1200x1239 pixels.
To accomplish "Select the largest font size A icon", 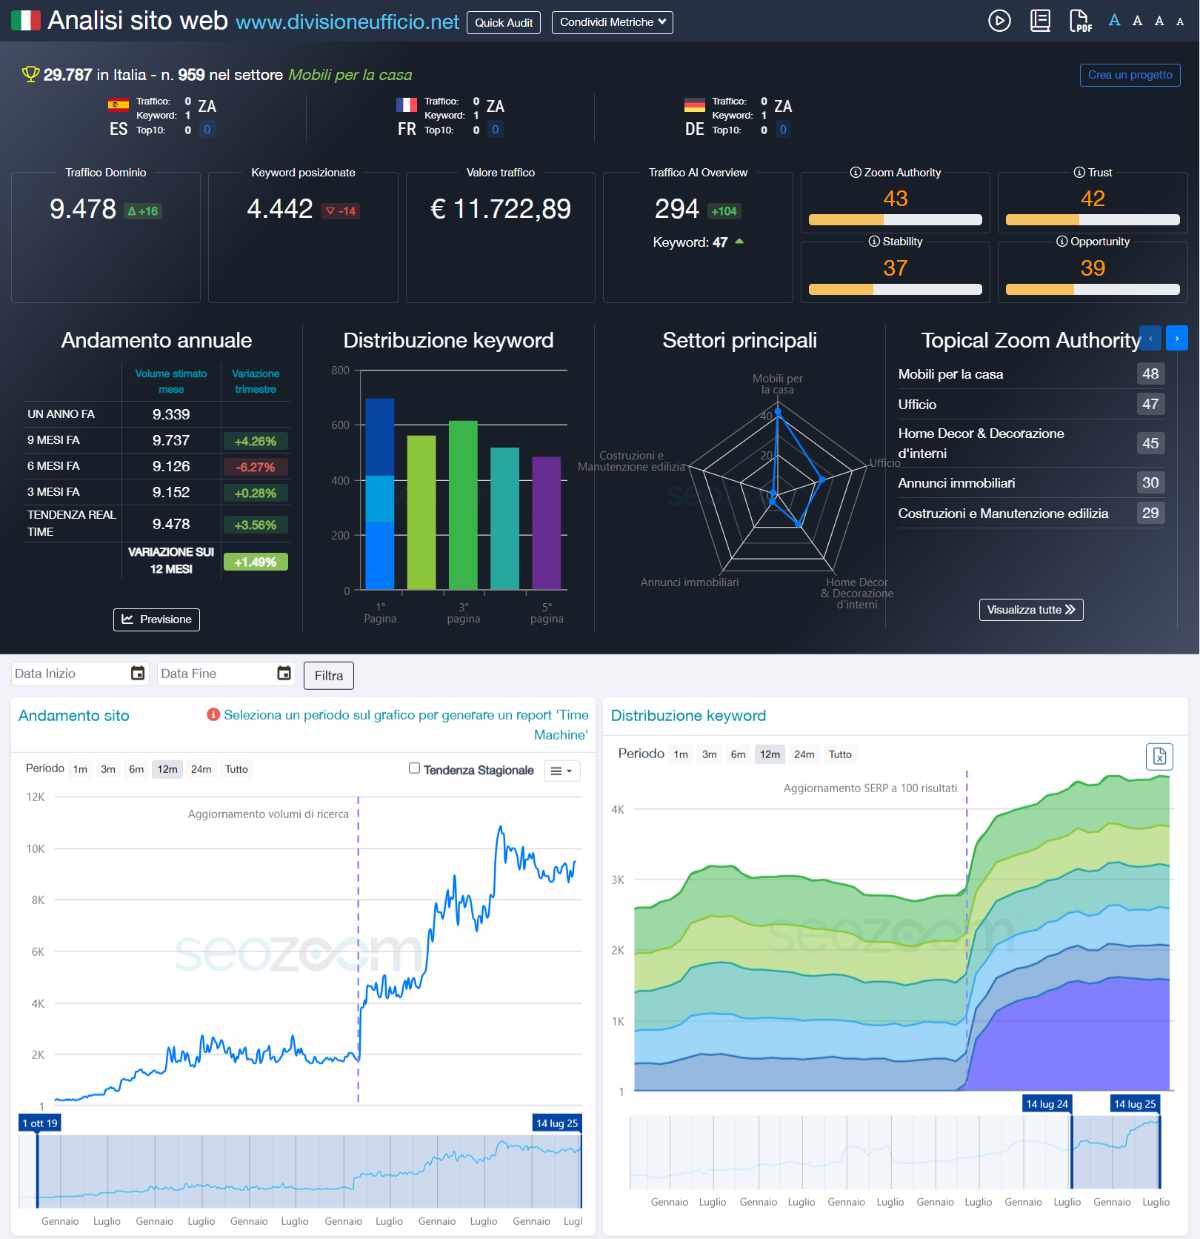I will (1114, 21).
